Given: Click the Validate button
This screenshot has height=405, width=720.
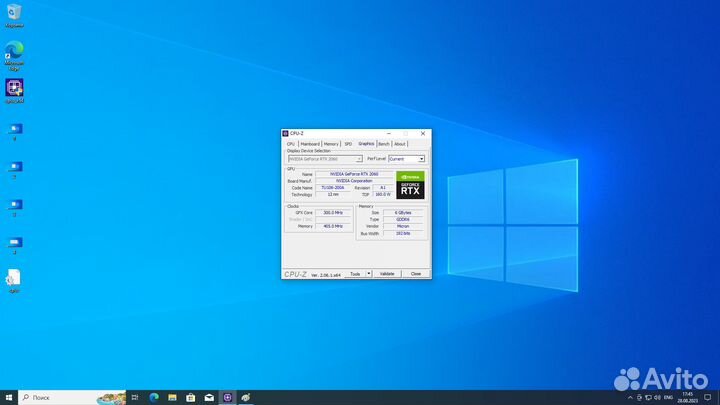Looking at the screenshot, I should point(387,274).
